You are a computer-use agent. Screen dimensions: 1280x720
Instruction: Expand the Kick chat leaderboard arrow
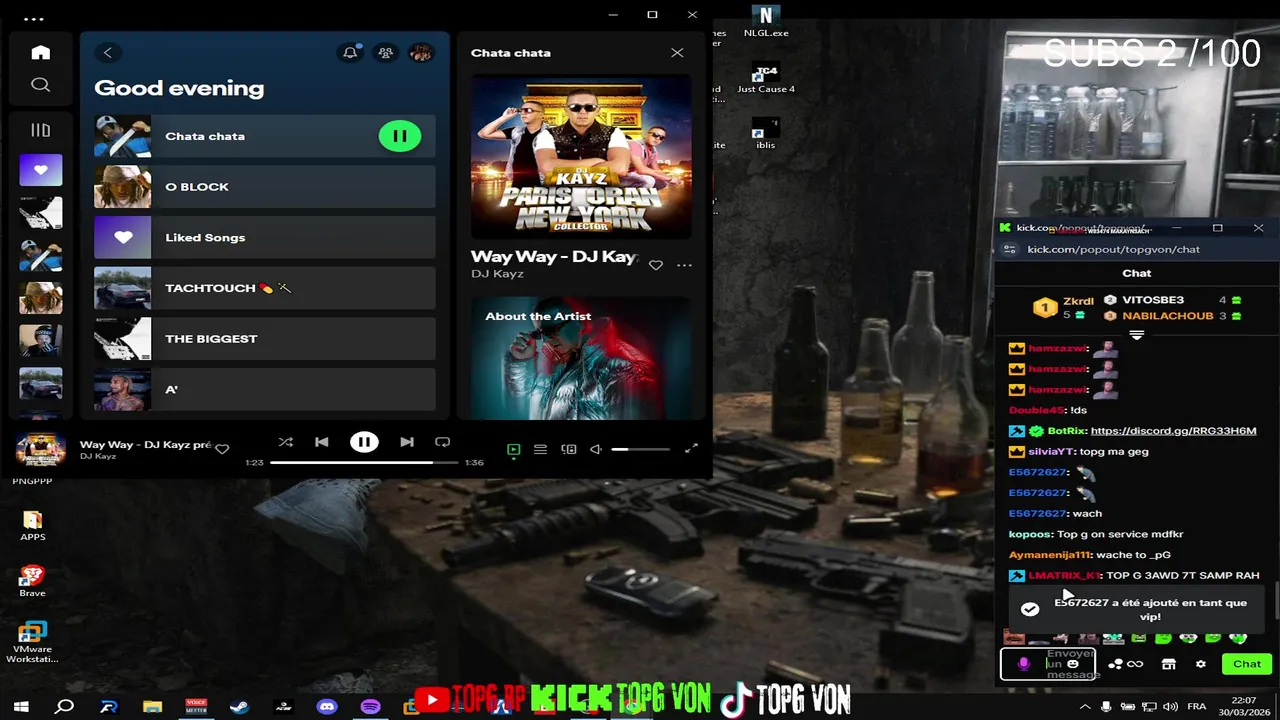click(x=1136, y=335)
